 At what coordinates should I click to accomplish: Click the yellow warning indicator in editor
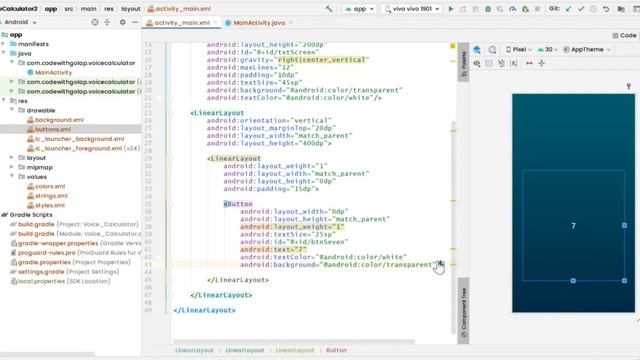(453, 46)
